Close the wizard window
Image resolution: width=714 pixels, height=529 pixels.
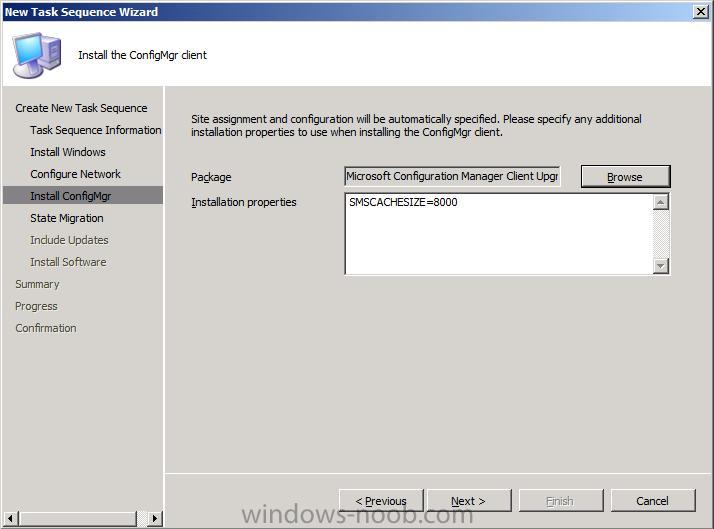click(700, 11)
